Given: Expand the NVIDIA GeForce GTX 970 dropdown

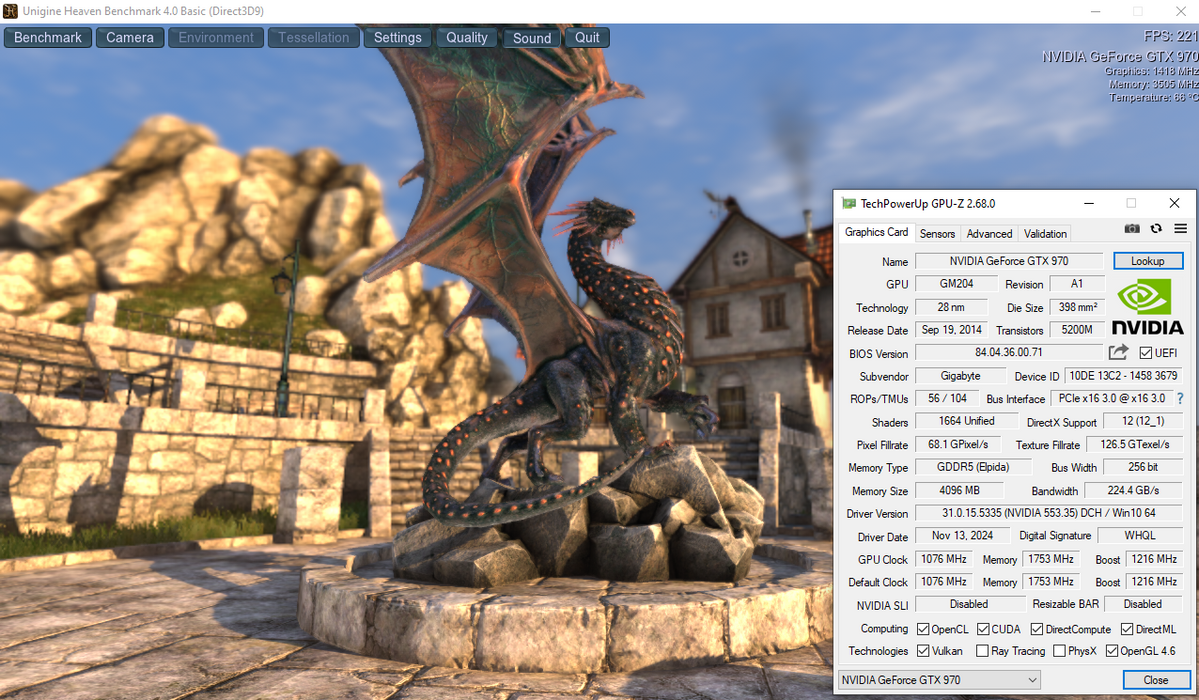Looking at the screenshot, I should (x=940, y=679).
